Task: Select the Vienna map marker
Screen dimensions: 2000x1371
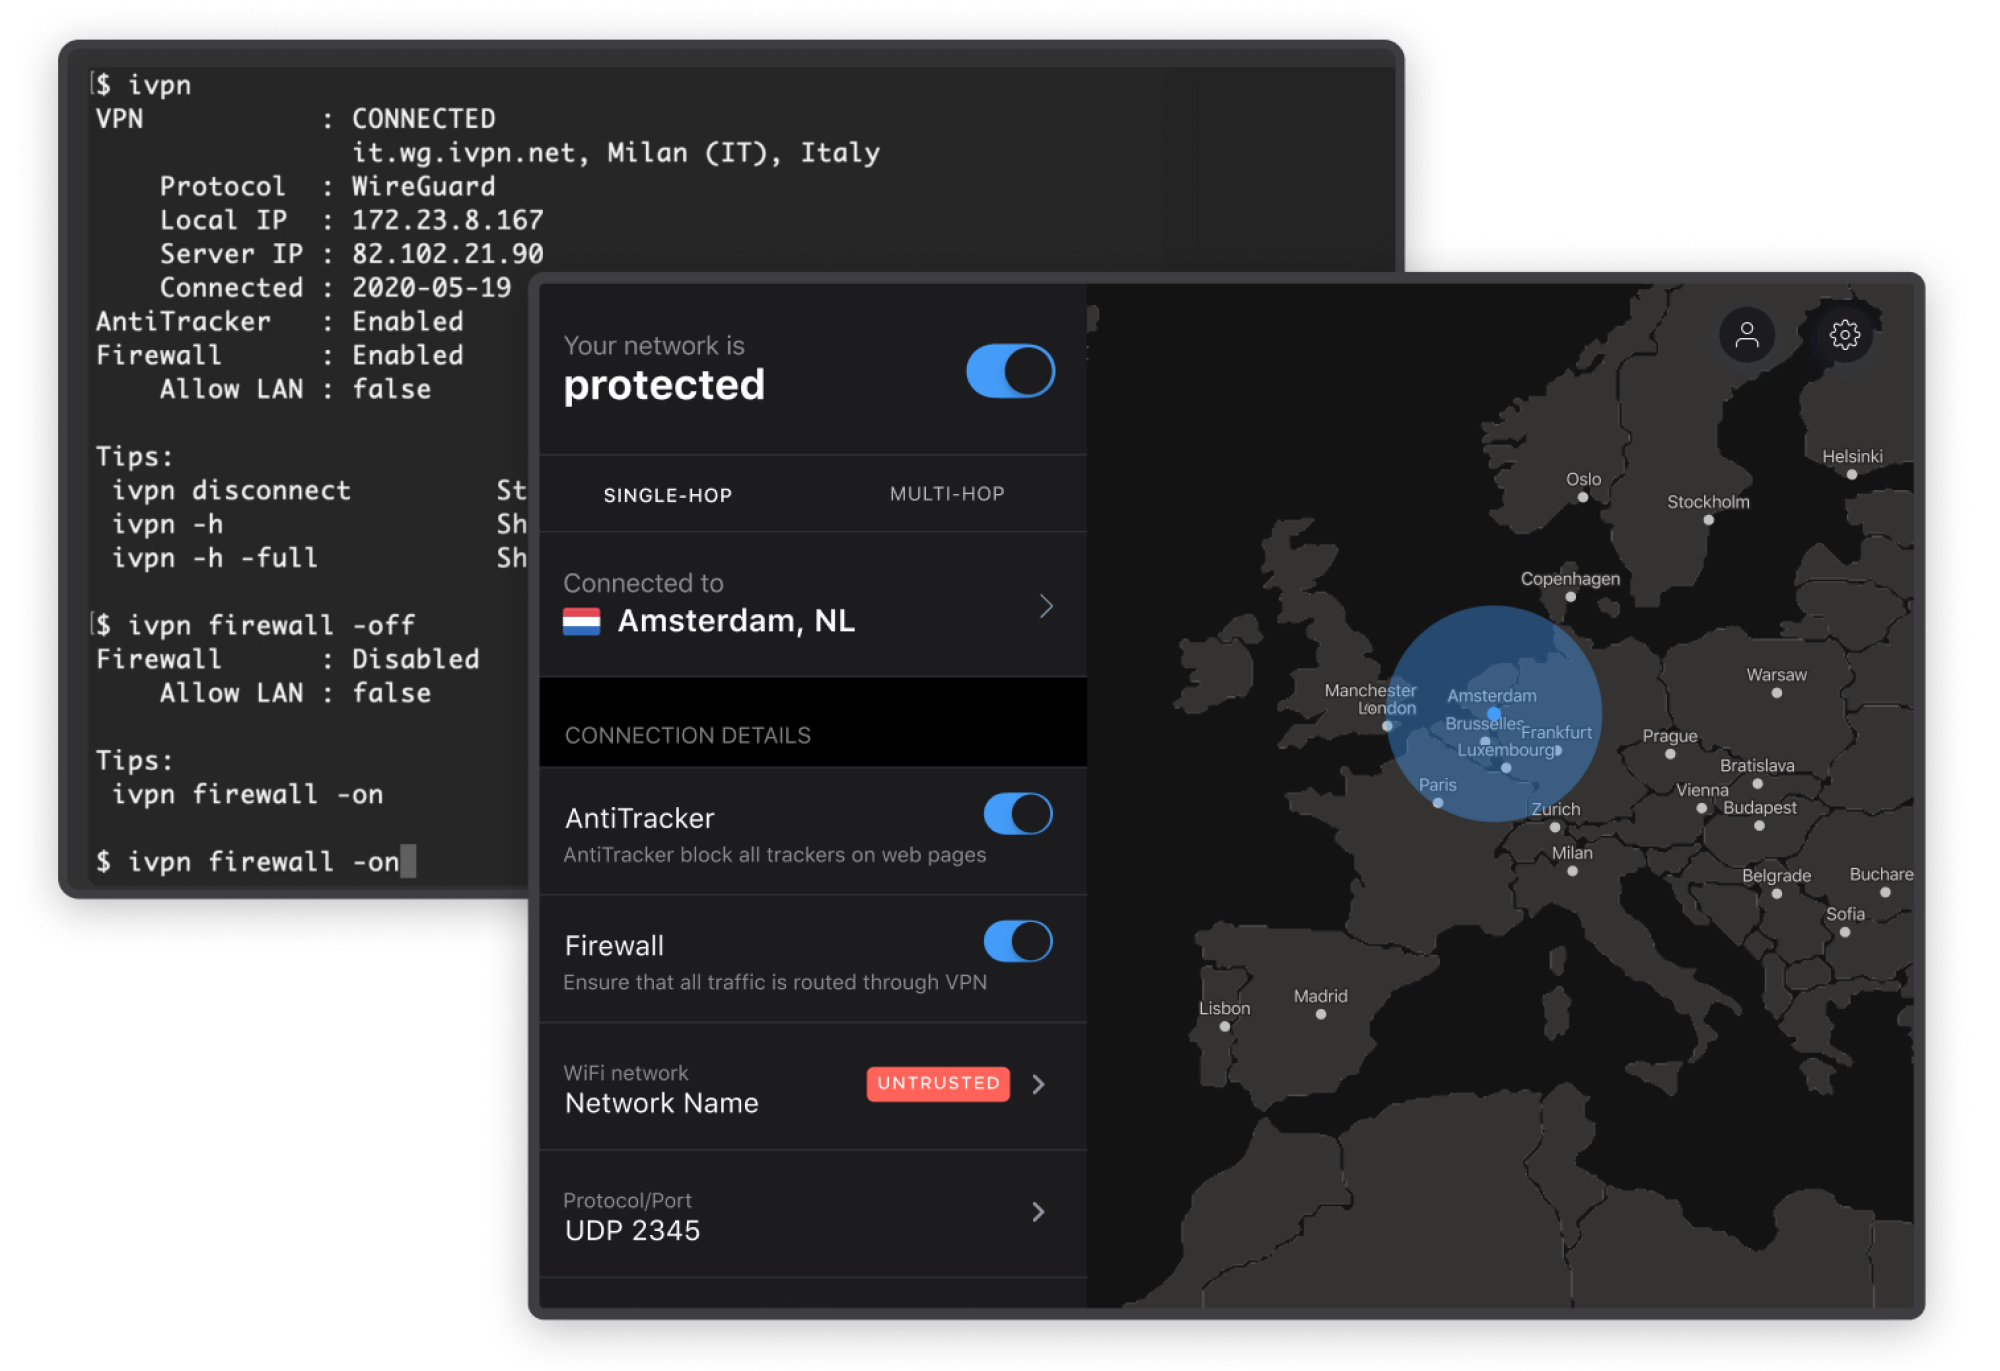Action: coord(1701,808)
